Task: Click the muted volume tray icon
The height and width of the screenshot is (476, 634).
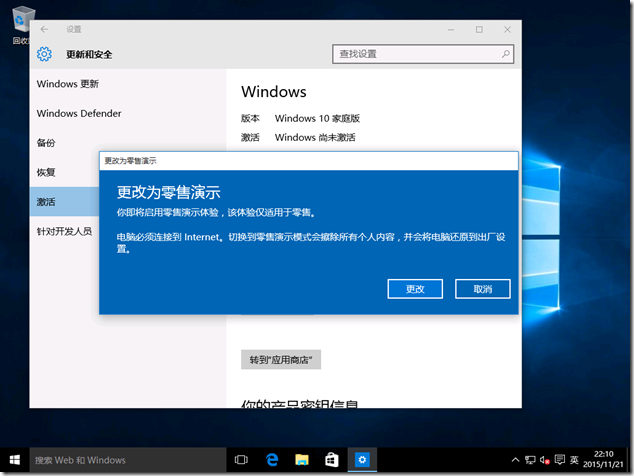Action: 545,460
